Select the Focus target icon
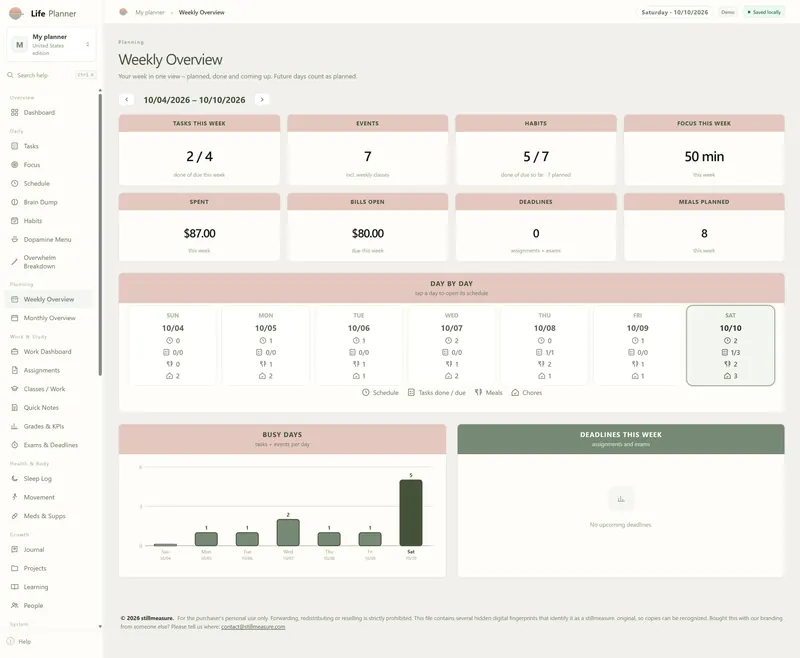 click(x=14, y=165)
